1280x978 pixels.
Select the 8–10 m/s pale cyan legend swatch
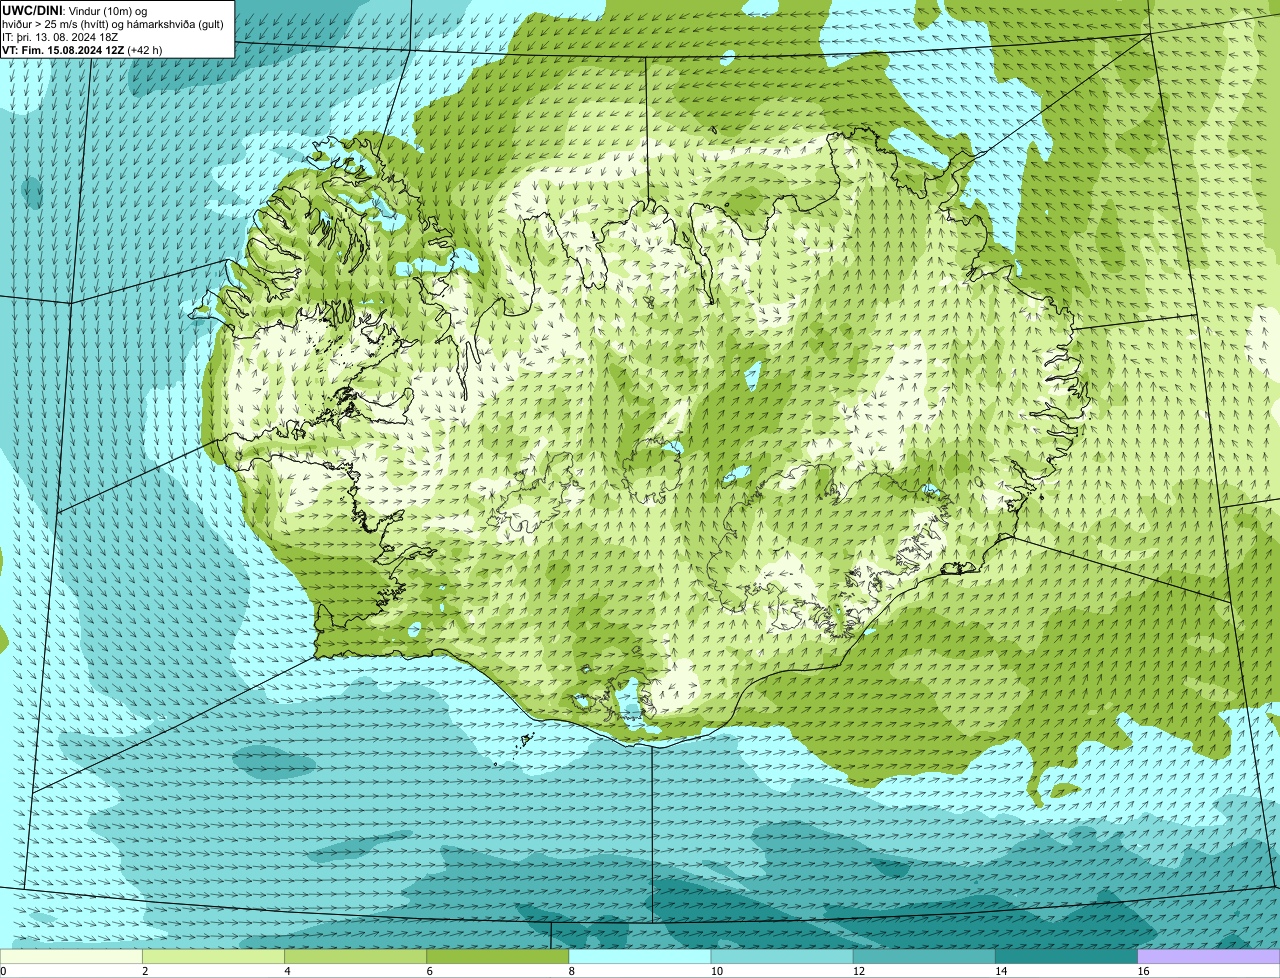(640, 956)
